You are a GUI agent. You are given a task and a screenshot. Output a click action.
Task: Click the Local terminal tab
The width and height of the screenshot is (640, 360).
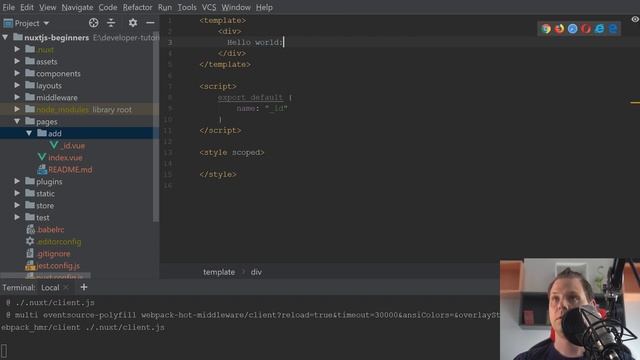(x=50, y=287)
